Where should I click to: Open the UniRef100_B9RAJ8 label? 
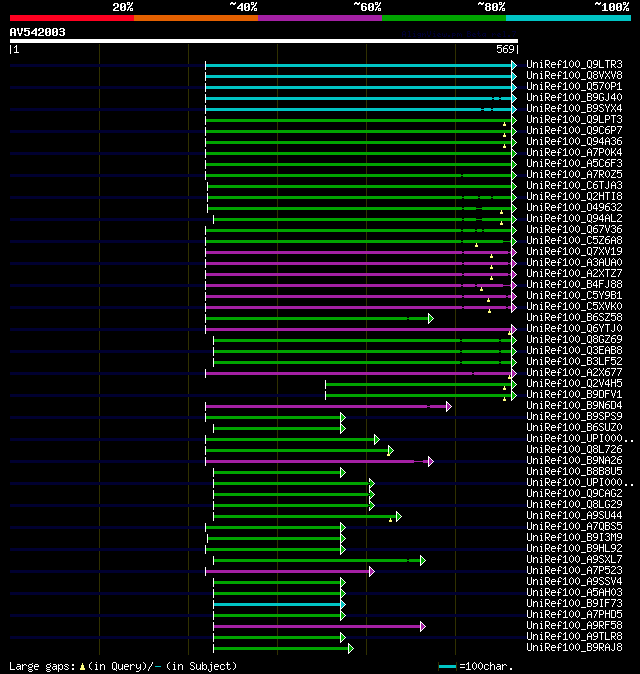574,648
